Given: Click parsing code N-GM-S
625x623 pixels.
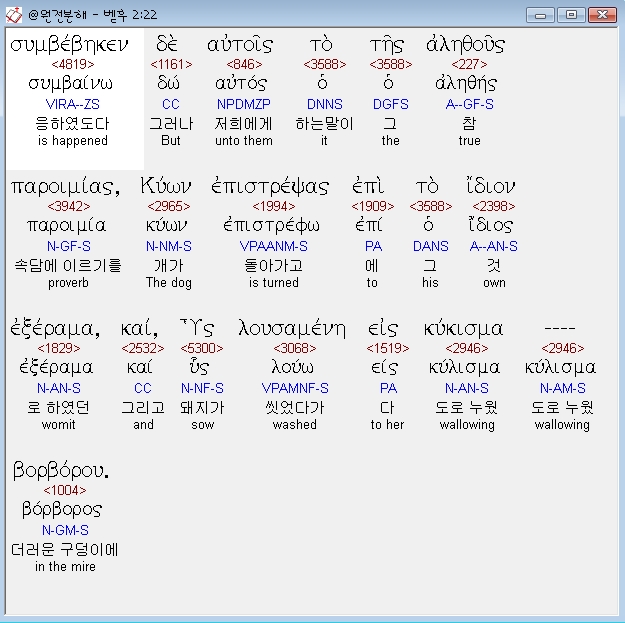Looking at the screenshot, I should coord(65,530).
